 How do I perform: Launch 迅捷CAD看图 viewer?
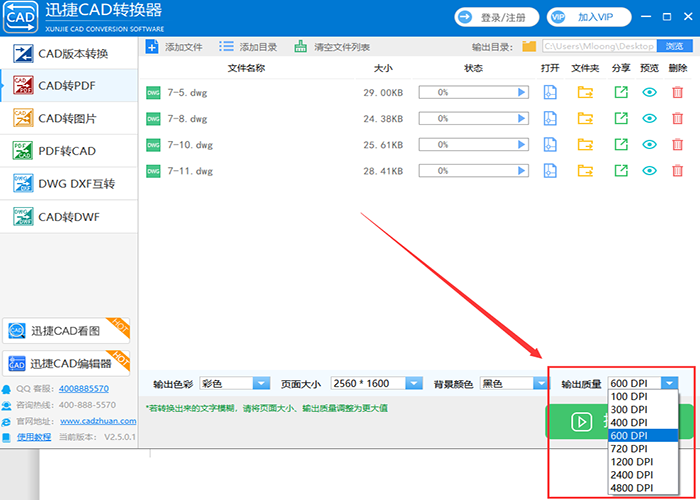click(66, 331)
